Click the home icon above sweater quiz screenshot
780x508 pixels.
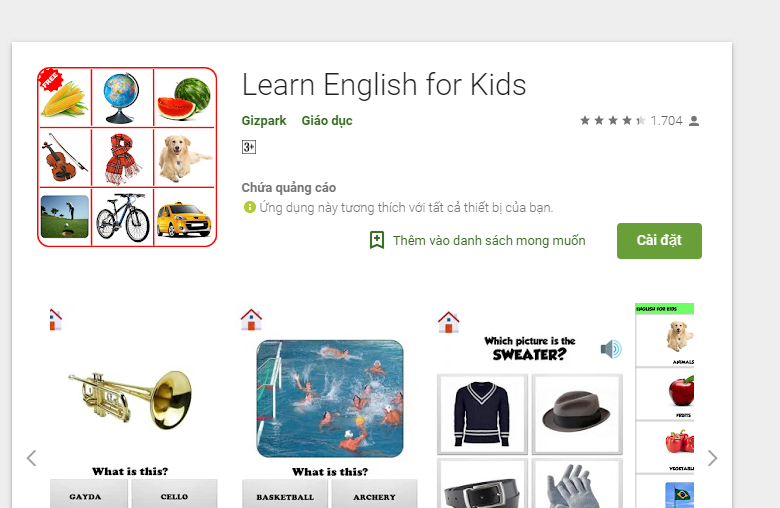coord(449,322)
